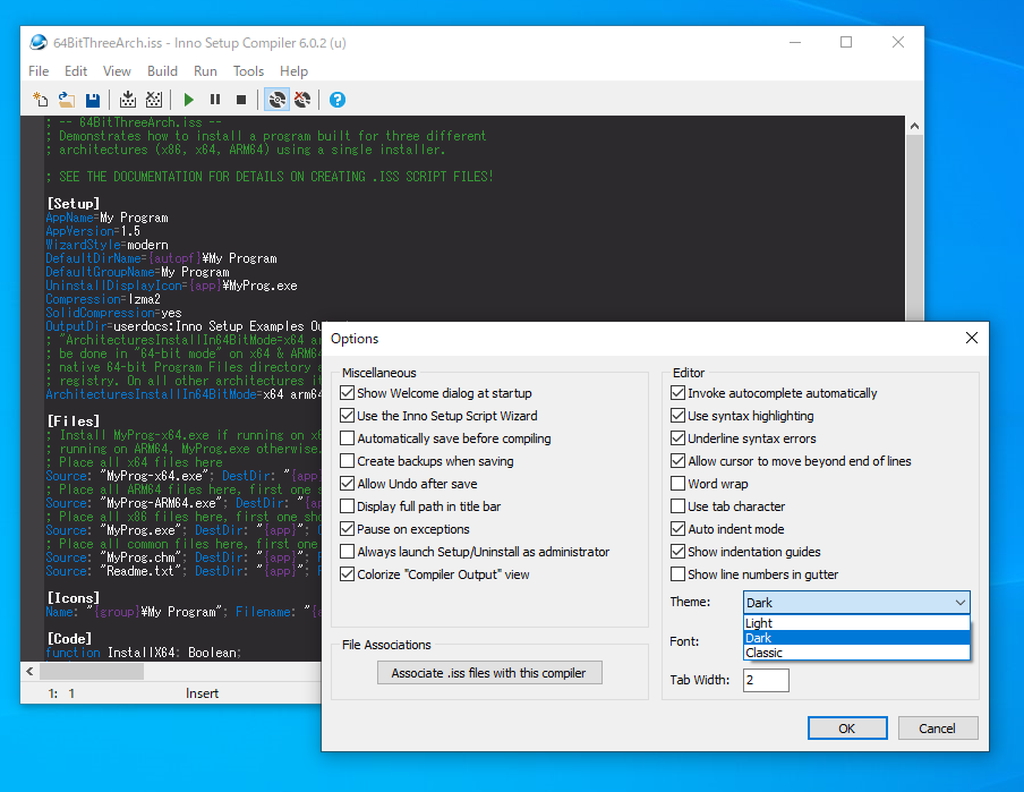This screenshot has width=1024, height=792.
Task: Open the Run menu
Action: [x=205, y=71]
